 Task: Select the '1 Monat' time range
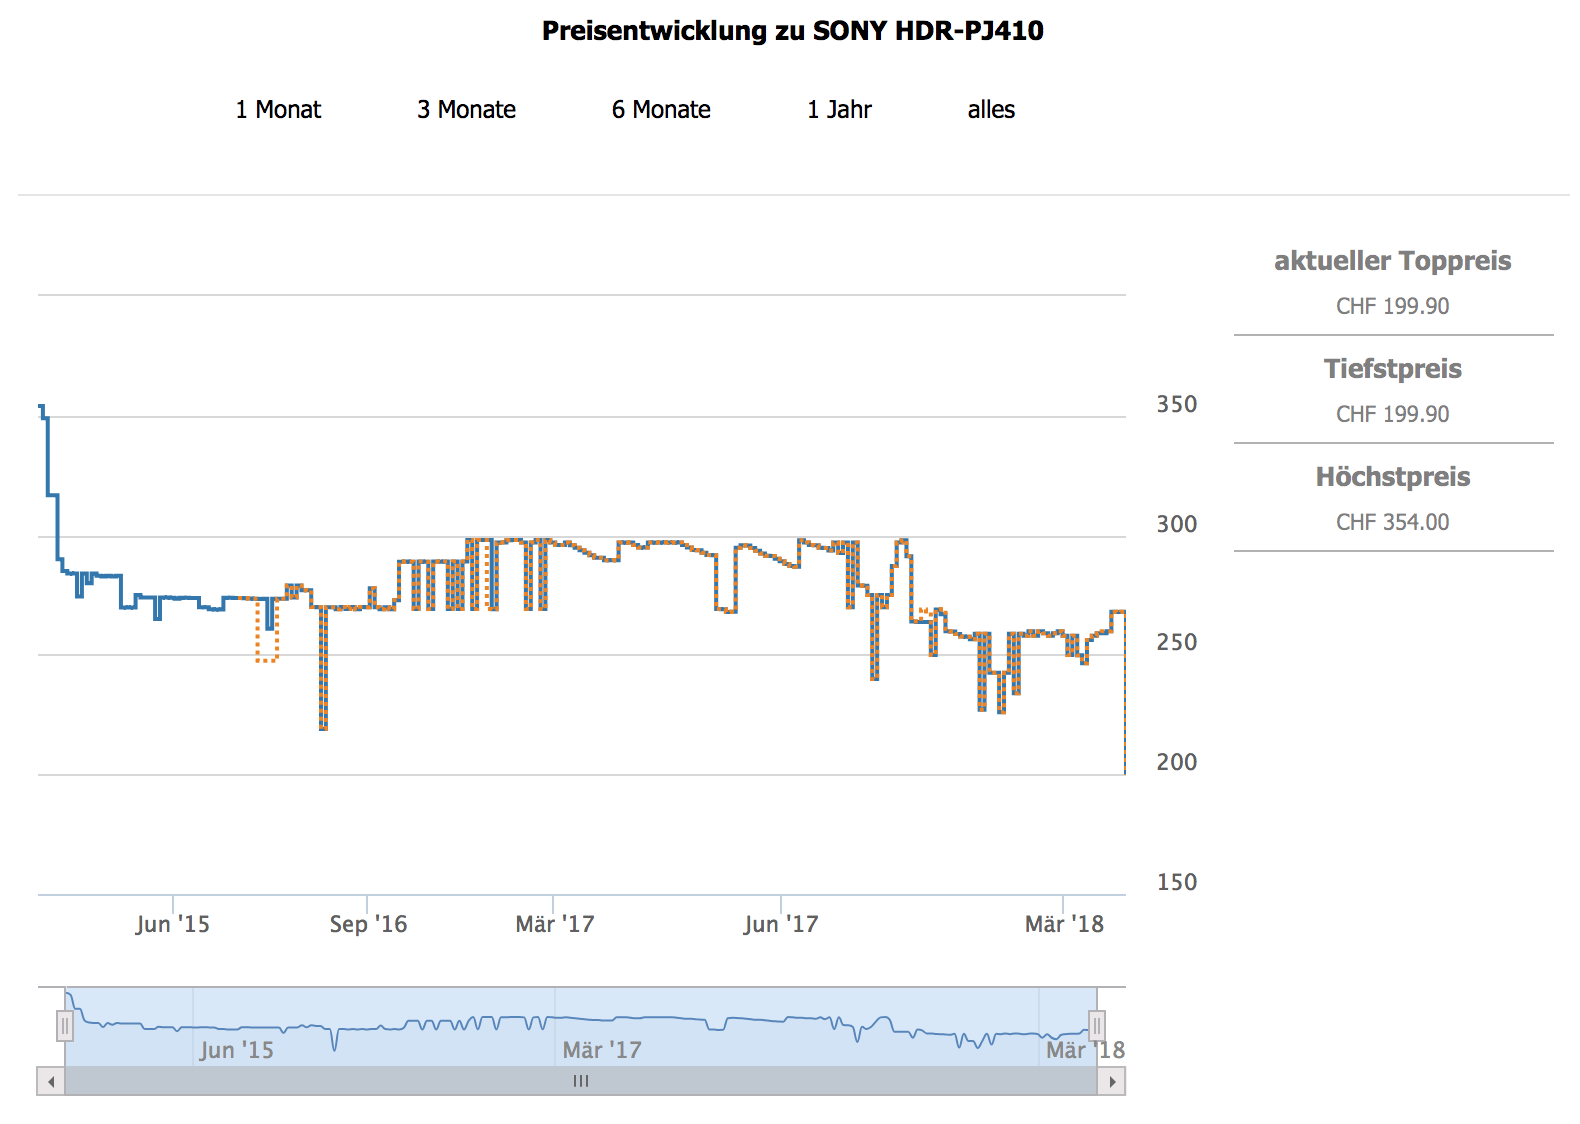pos(278,110)
